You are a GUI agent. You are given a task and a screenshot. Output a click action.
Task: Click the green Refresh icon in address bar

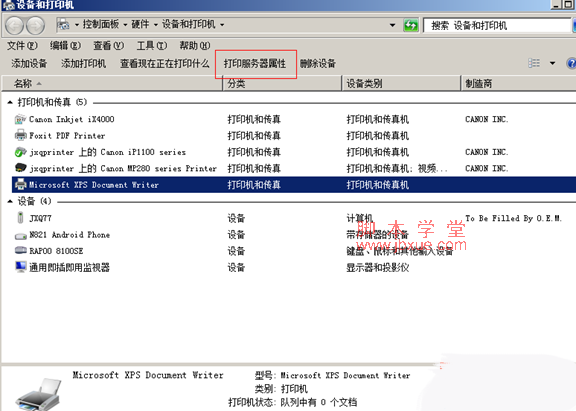(411, 25)
